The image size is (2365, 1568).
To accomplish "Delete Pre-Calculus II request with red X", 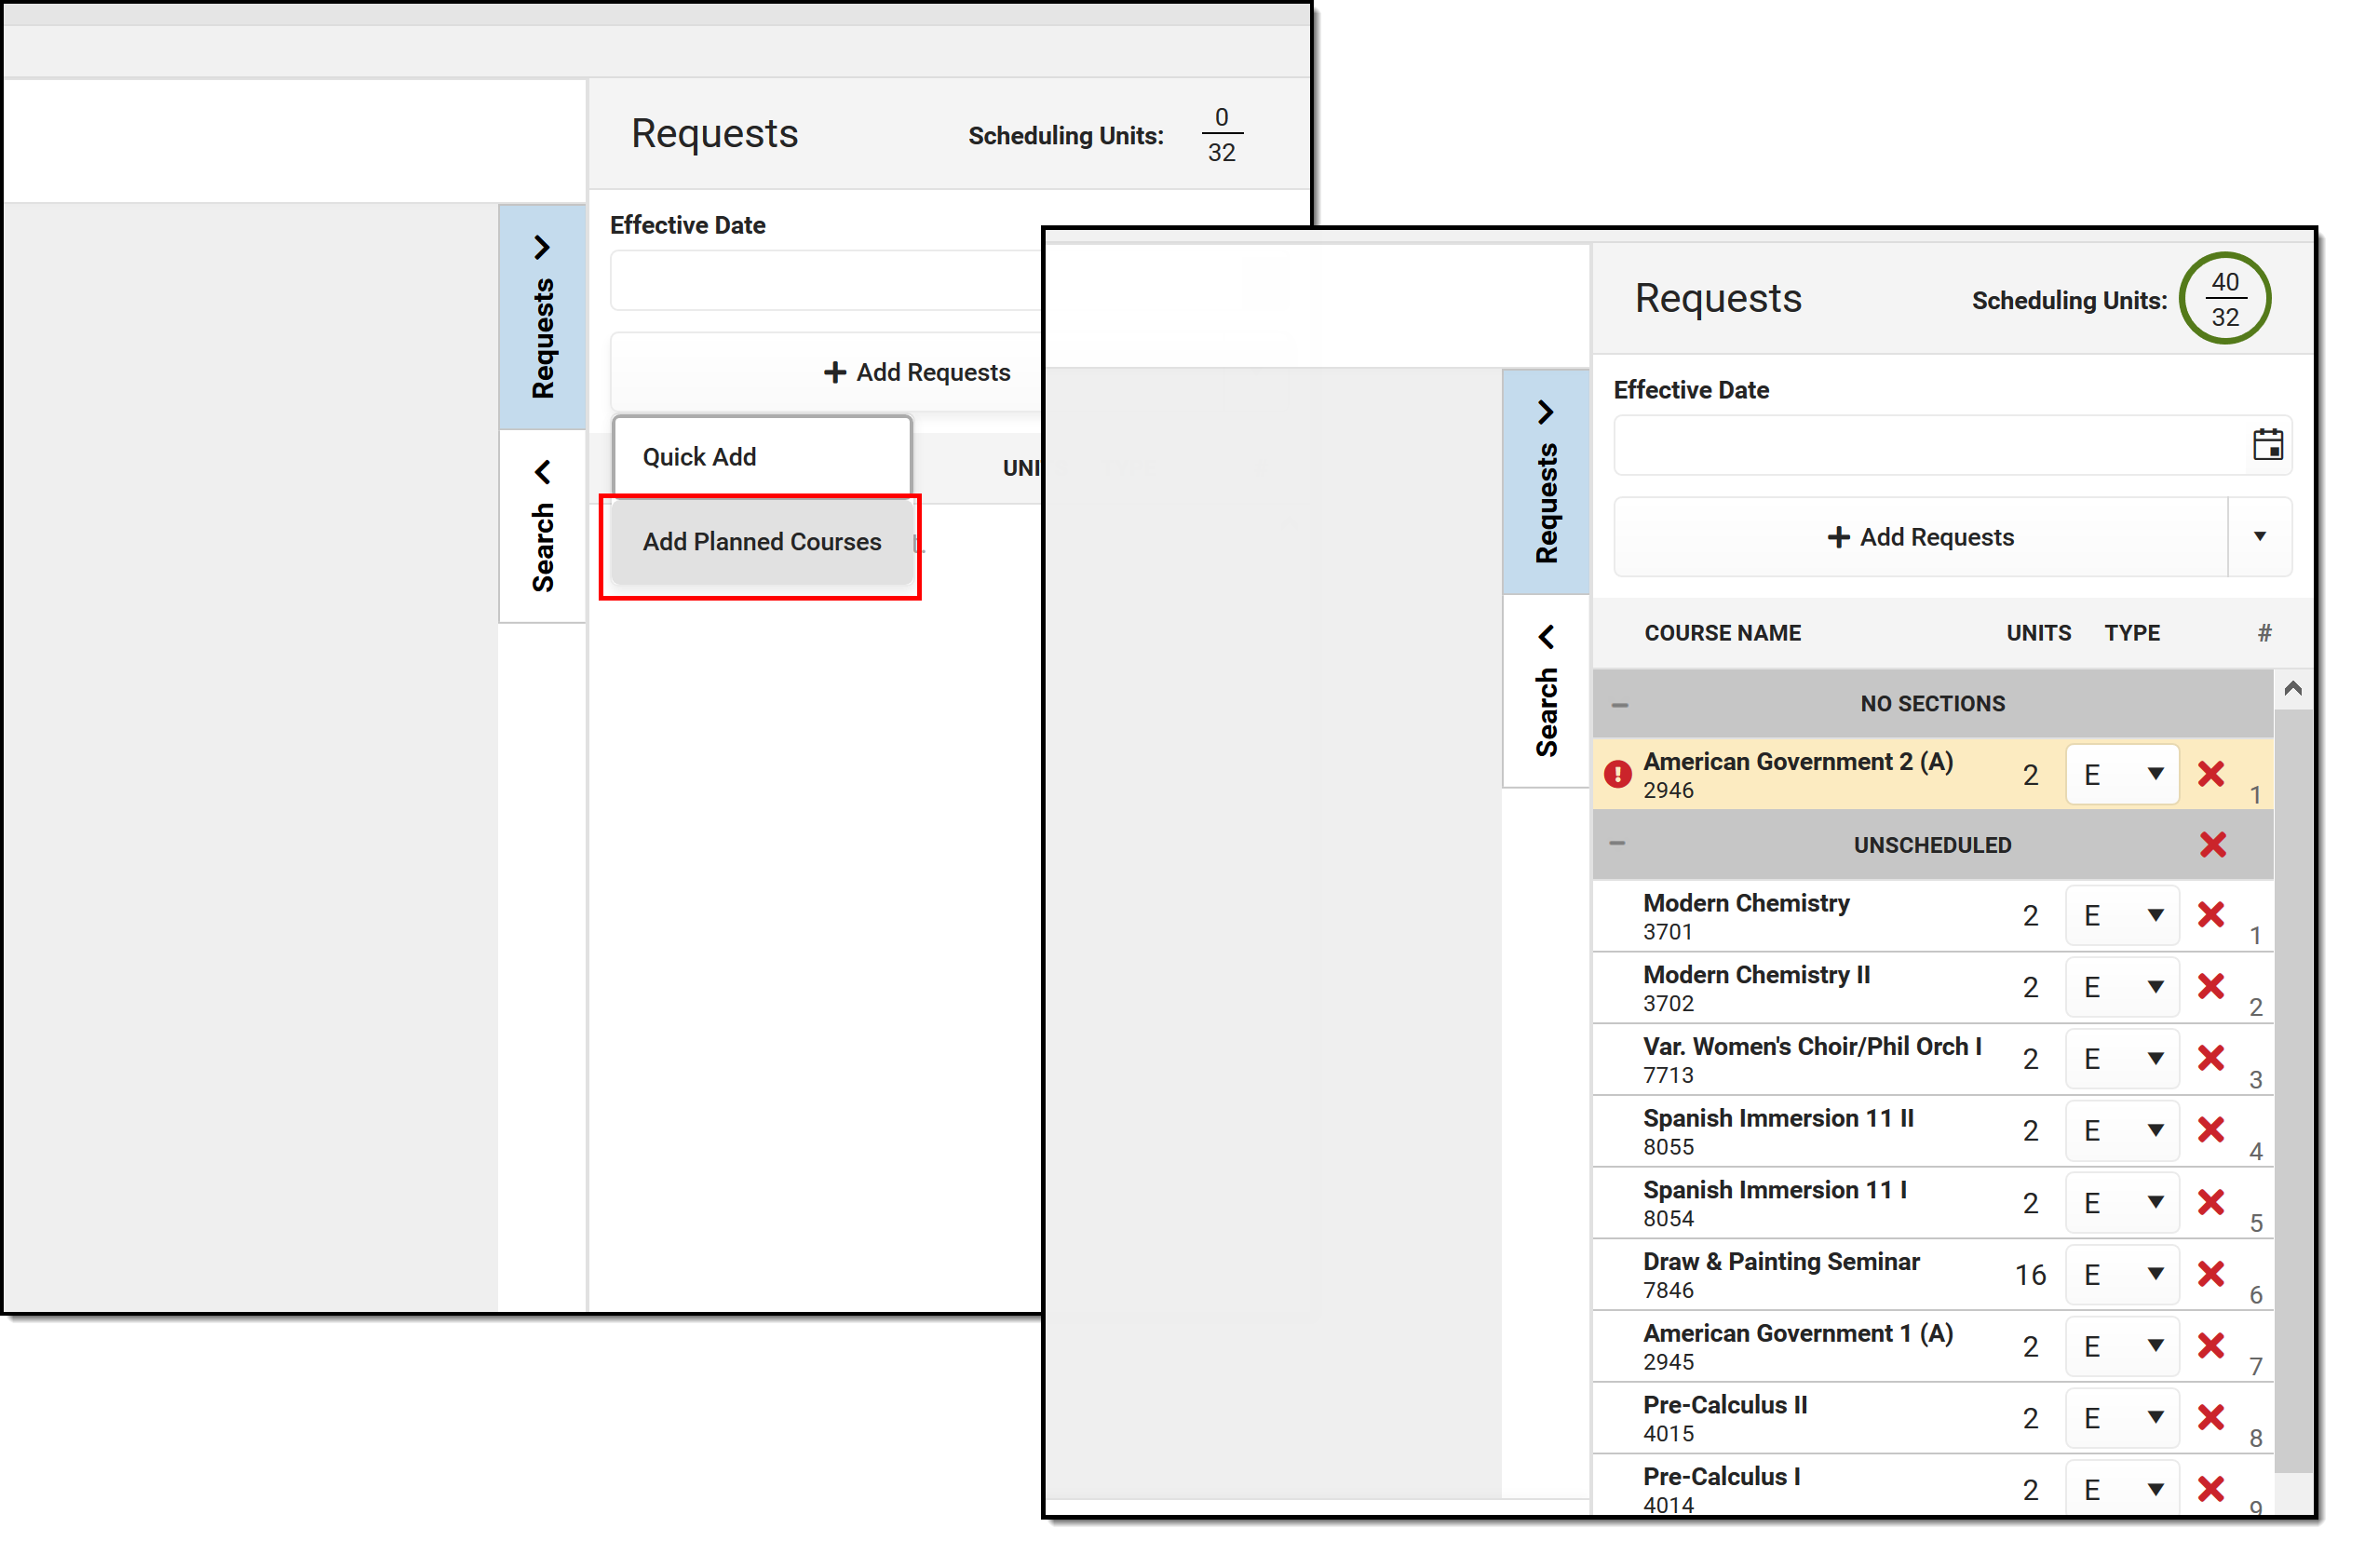I will coord(2210,1417).
